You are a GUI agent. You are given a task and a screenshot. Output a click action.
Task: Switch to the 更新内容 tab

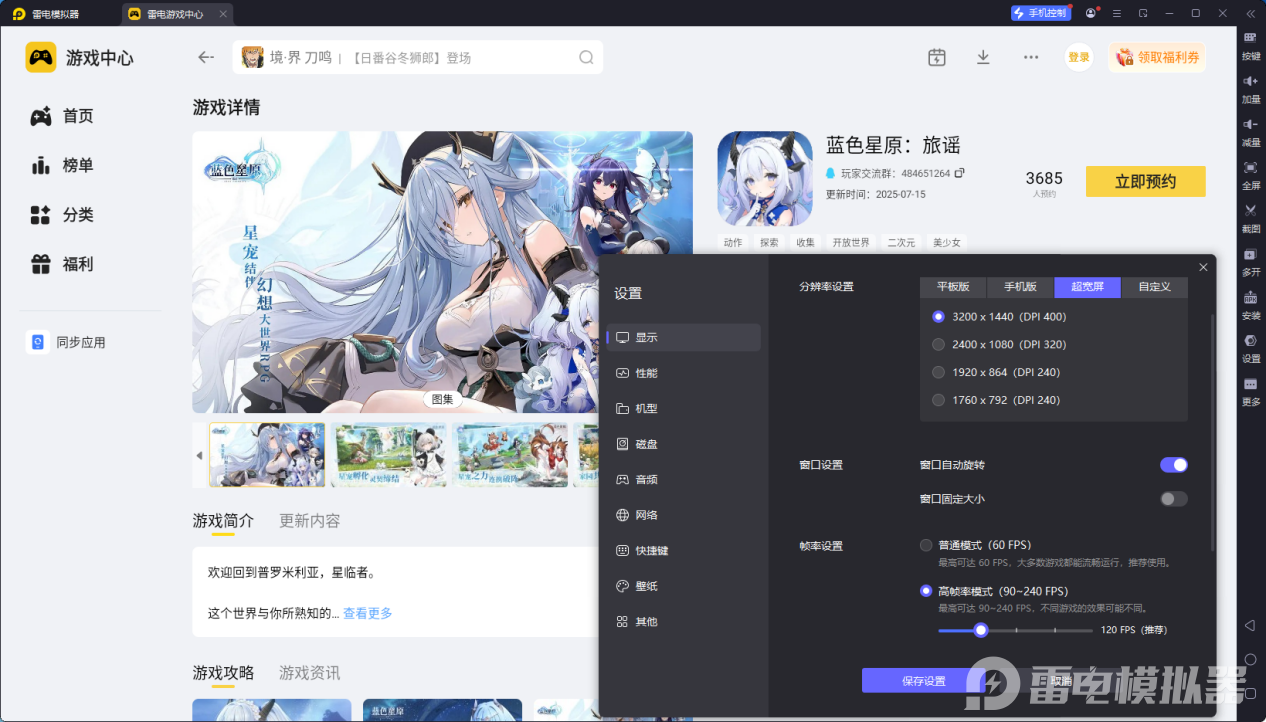coord(310,521)
